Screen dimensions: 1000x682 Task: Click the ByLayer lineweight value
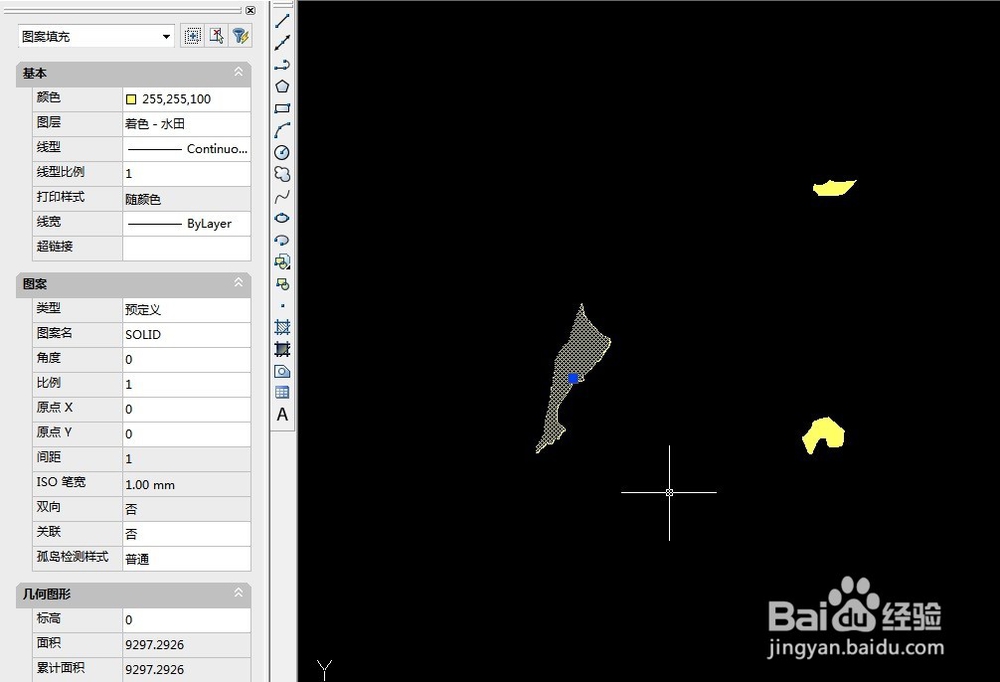[x=186, y=224]
